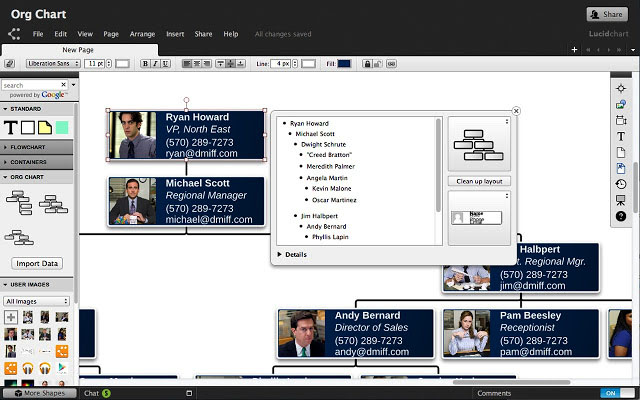Screen dimensions: 640x400
Task: Open the Arrange menu
Action: pyautogui.click(x=142, y=34)
